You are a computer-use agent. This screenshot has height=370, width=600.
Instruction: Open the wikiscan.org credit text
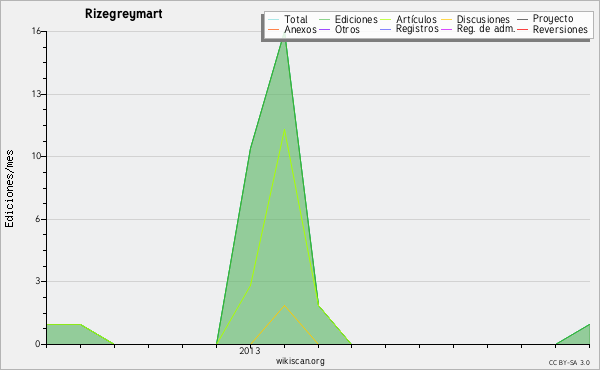[x=300, y=361]
